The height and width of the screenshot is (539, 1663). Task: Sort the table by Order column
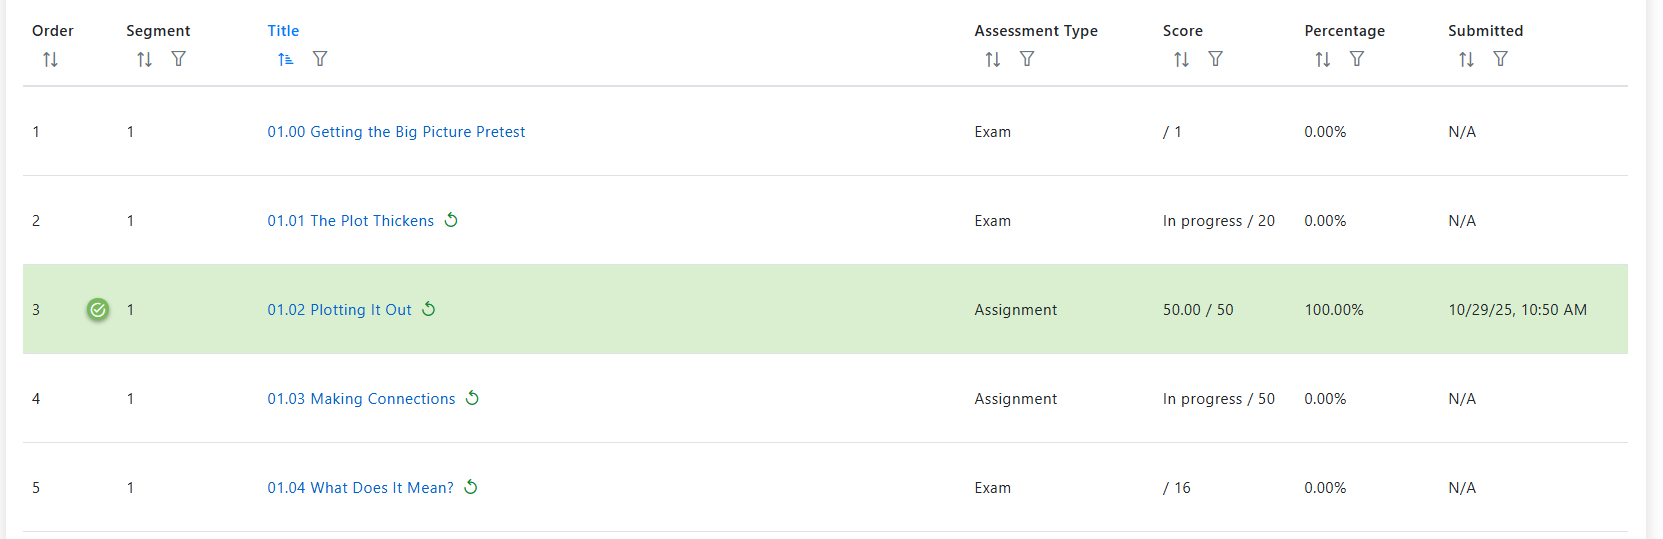click(x=50, y=60)
